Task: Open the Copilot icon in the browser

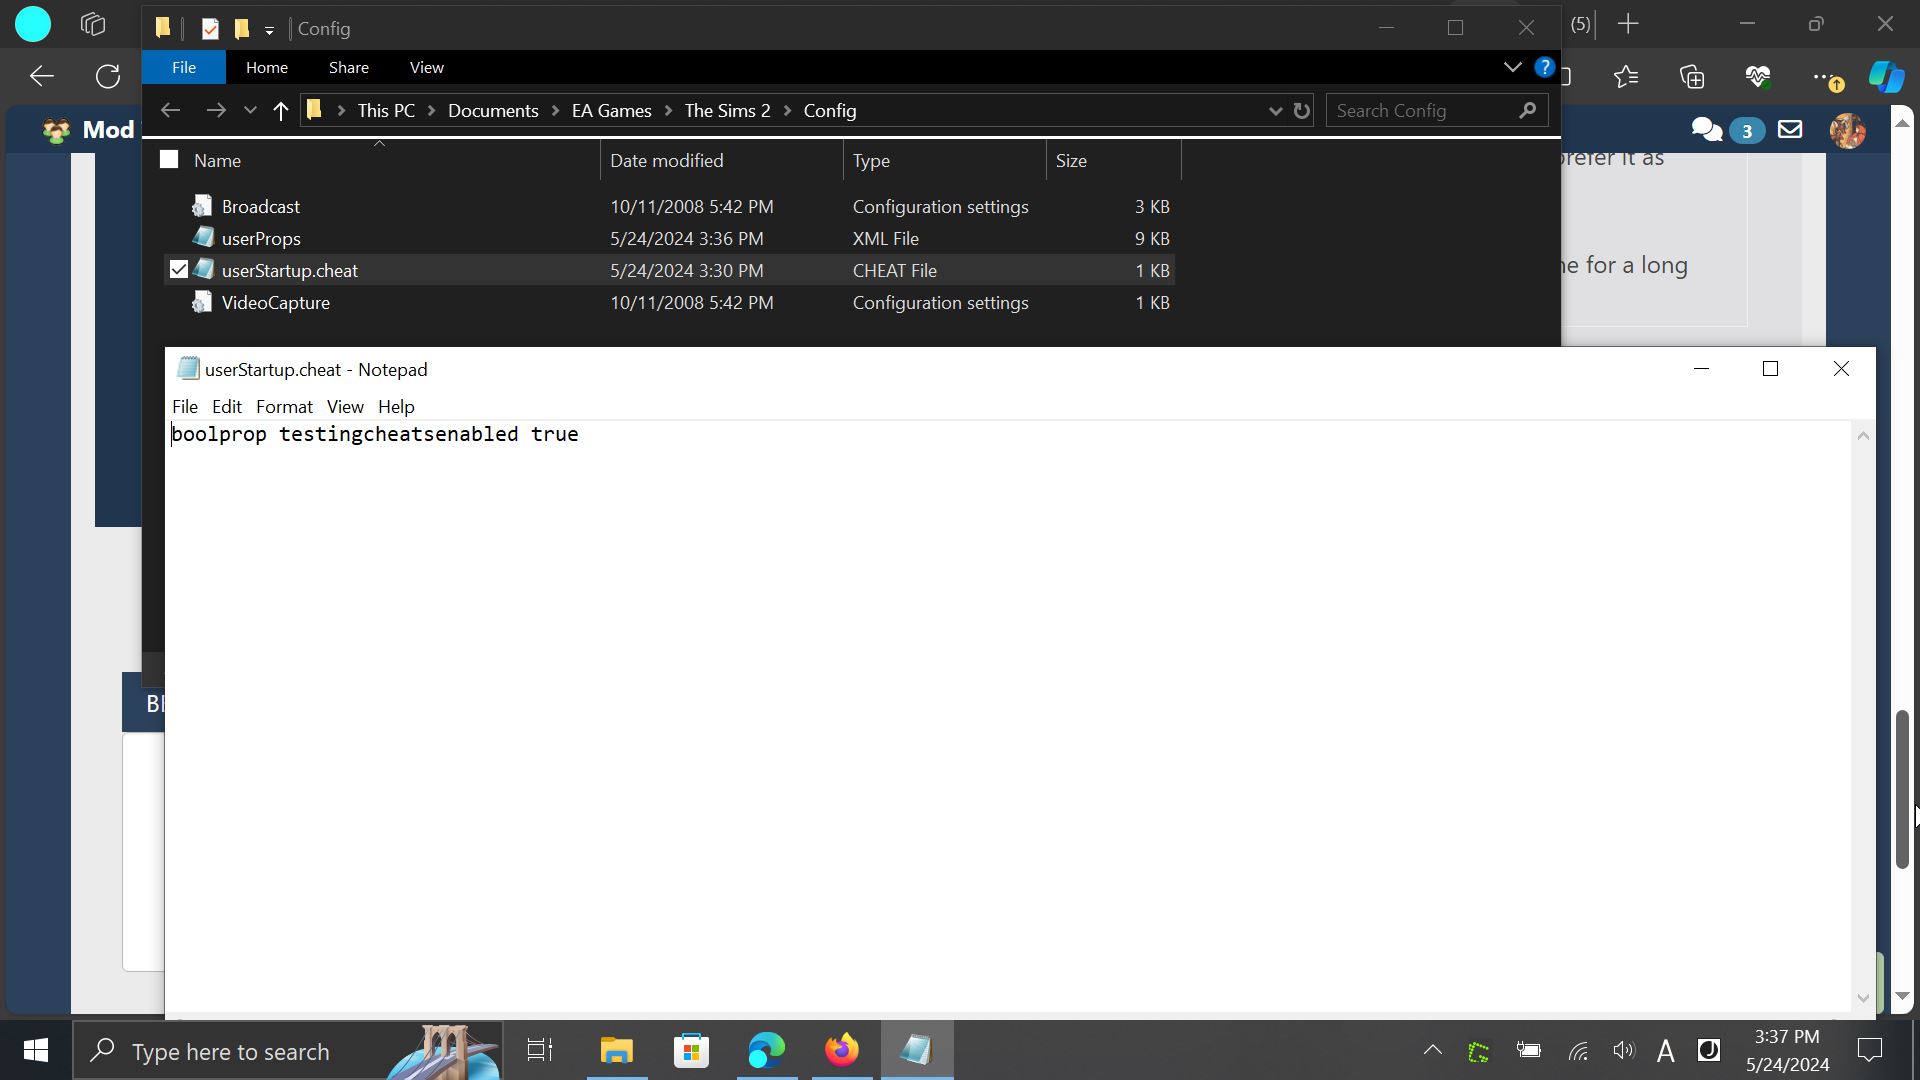Action: 1886,77
